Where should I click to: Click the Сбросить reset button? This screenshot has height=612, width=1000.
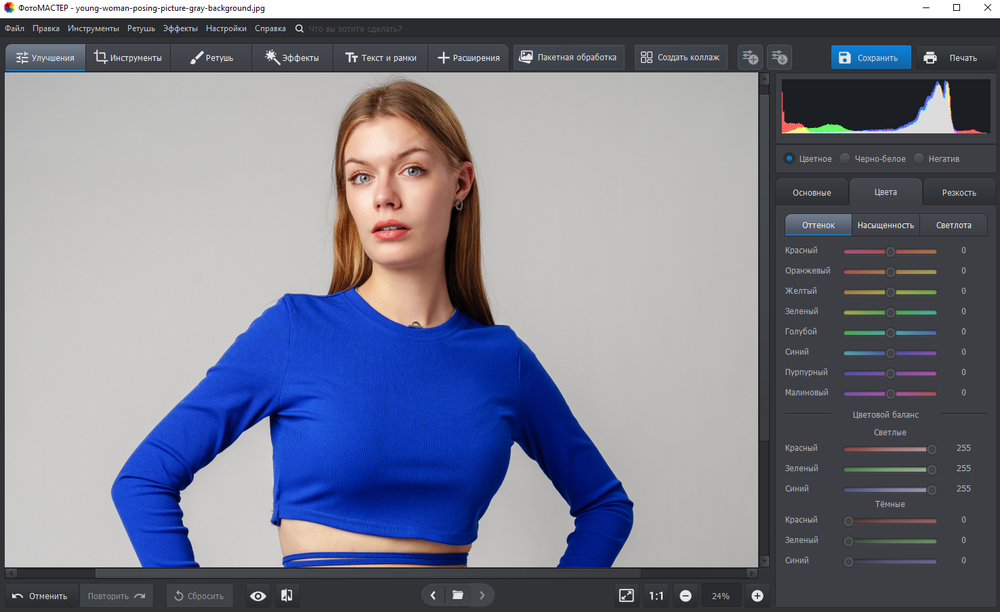coord(200,596)
